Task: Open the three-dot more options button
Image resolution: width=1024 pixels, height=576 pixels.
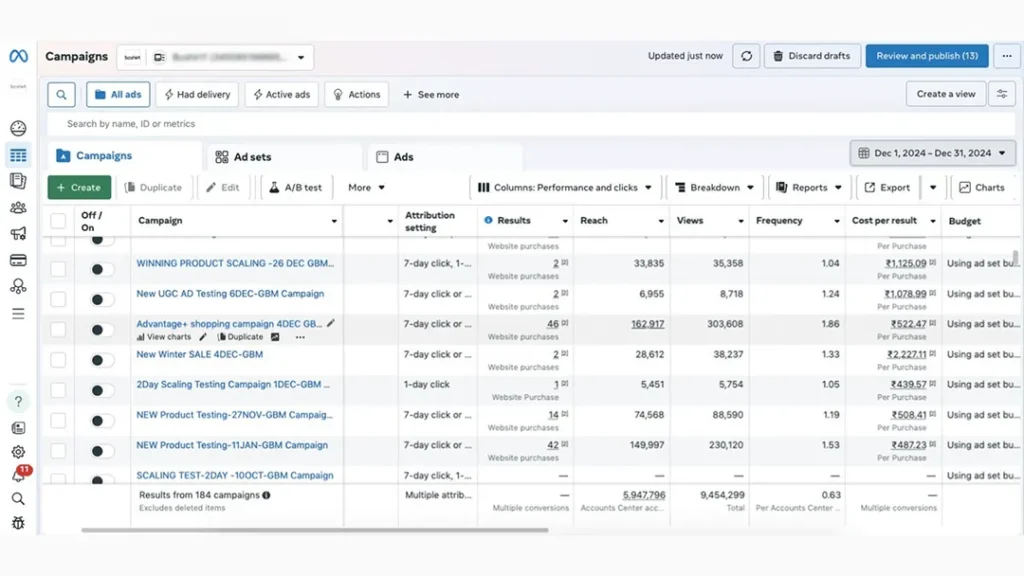Action: tap(1007, 56)
